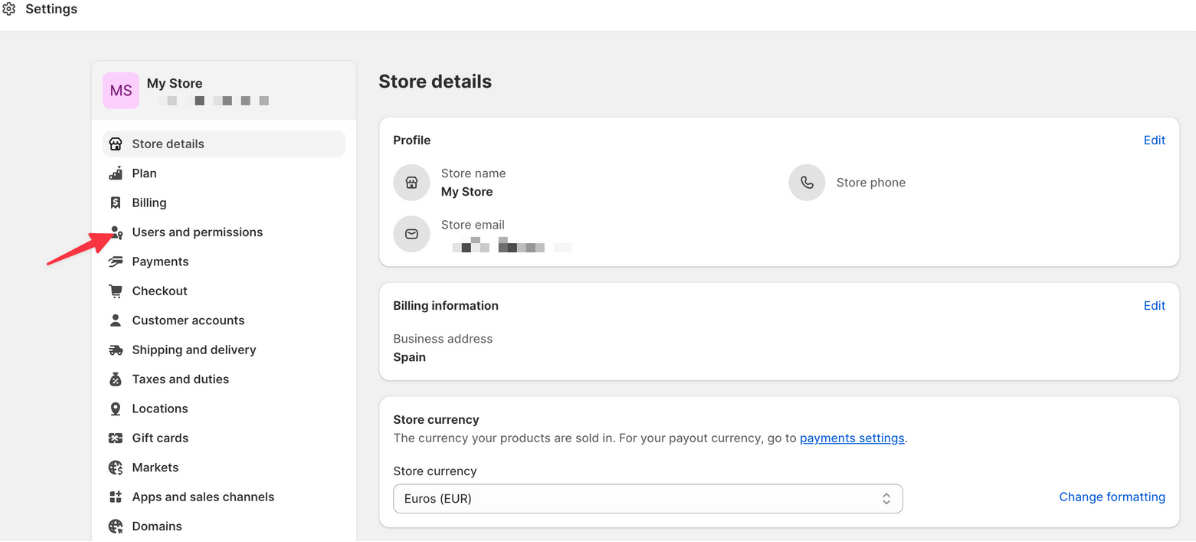Click the Billing information heading
Image resolution: width=1196 pixels, height=542 pixels.
[445, 306]
